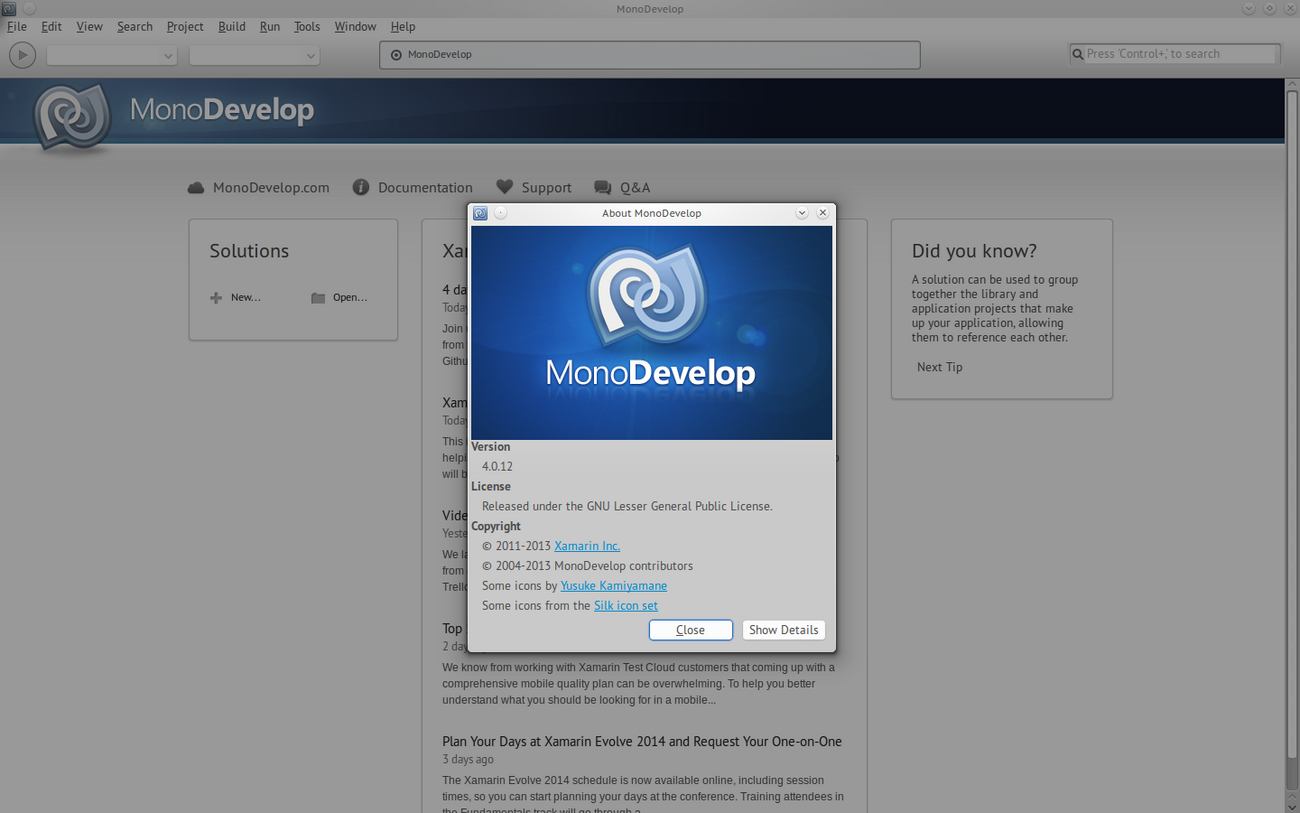Click into the Control+, search field
The image size is (1300, 813).
click(1175, 54)
